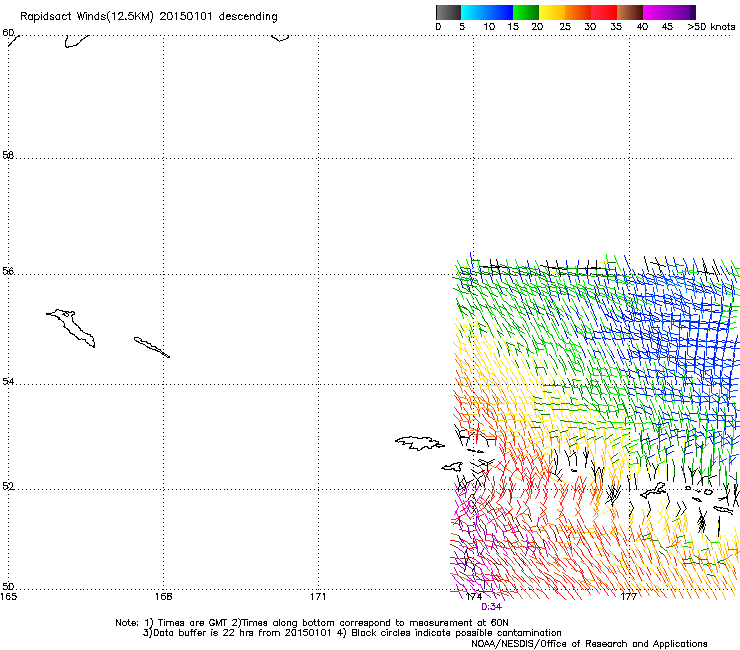Image resolution: width=740 pixels, height=650 pixels.
Task: Click the red 30-35 knots color band
Action: pyautogui.click(x=604, y=12)
